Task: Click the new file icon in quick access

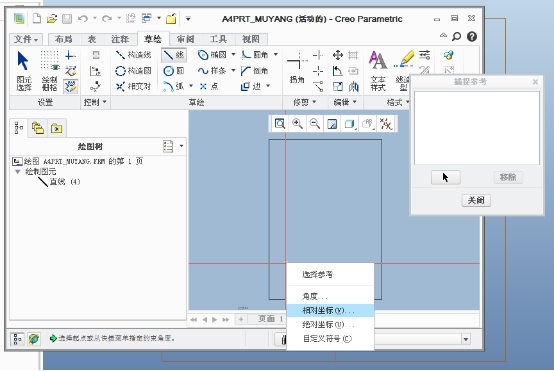Action: [x=37, y=18]
